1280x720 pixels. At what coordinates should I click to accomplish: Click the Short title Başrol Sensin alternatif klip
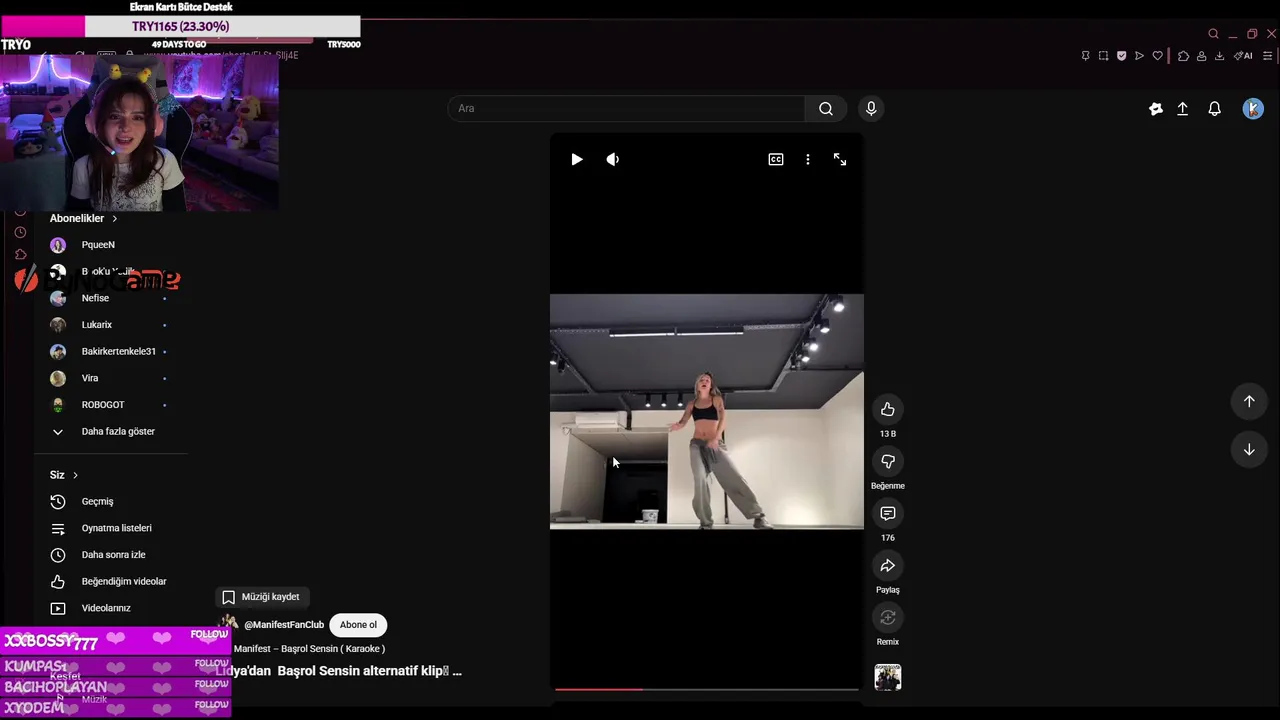pyautogui.click(x=339, y=671)
